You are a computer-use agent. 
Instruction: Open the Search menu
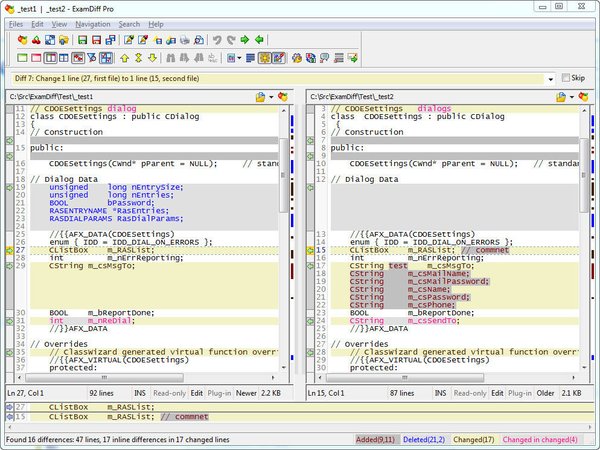(129, 23)
